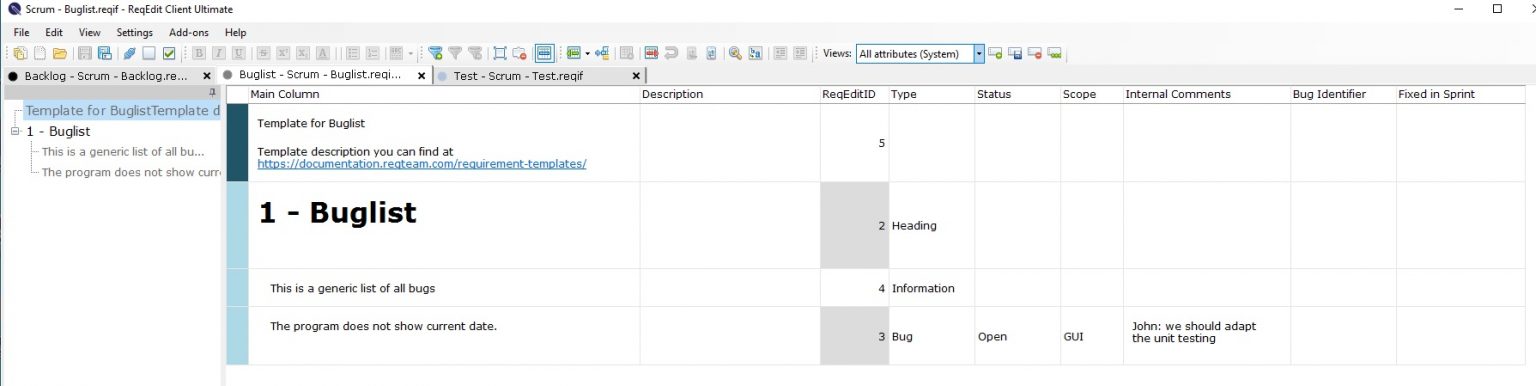Click the new-from-copy documents toolbar icon
Screen dimensions: 1536x386
(20, 54)
